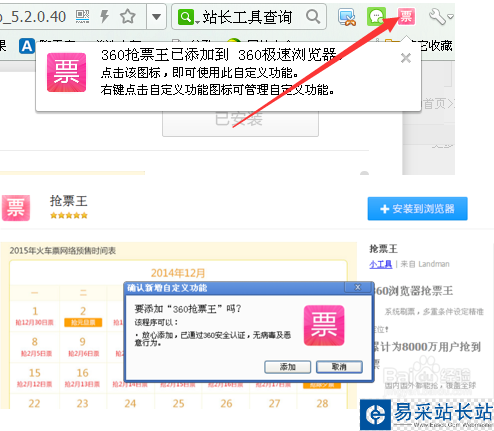Click 取消 in the confirm dialog
The height and width of the screenshot is (431, 494).
pos(339,367)
